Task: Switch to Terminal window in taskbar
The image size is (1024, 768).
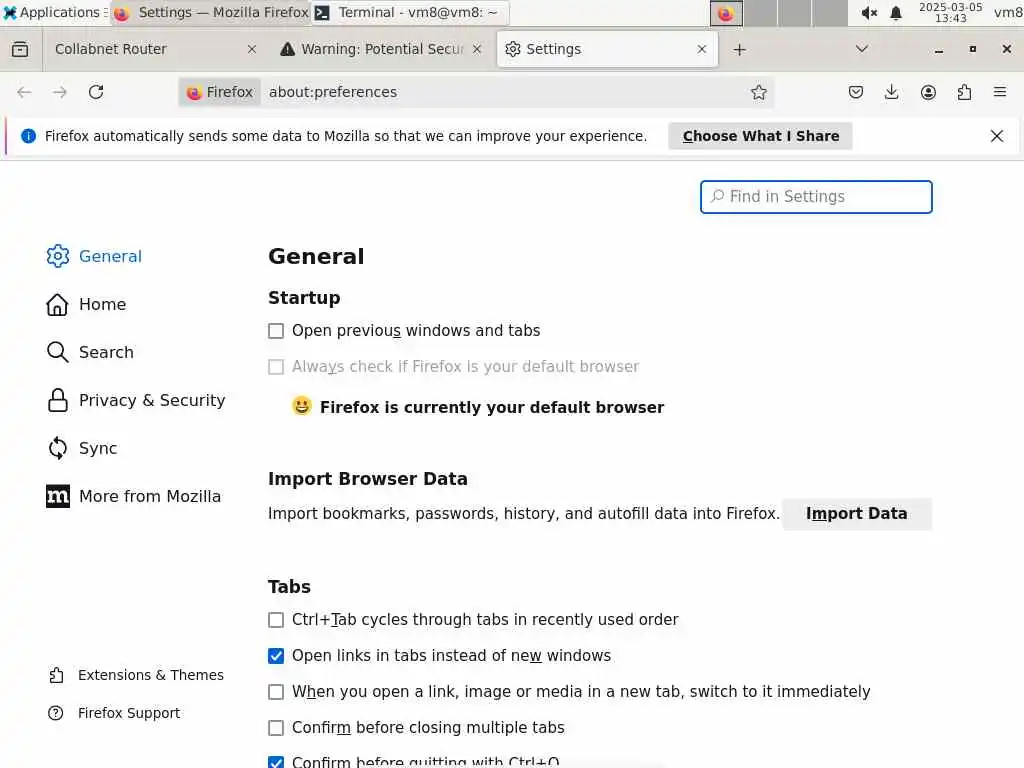Action: (x=409, y=12)
